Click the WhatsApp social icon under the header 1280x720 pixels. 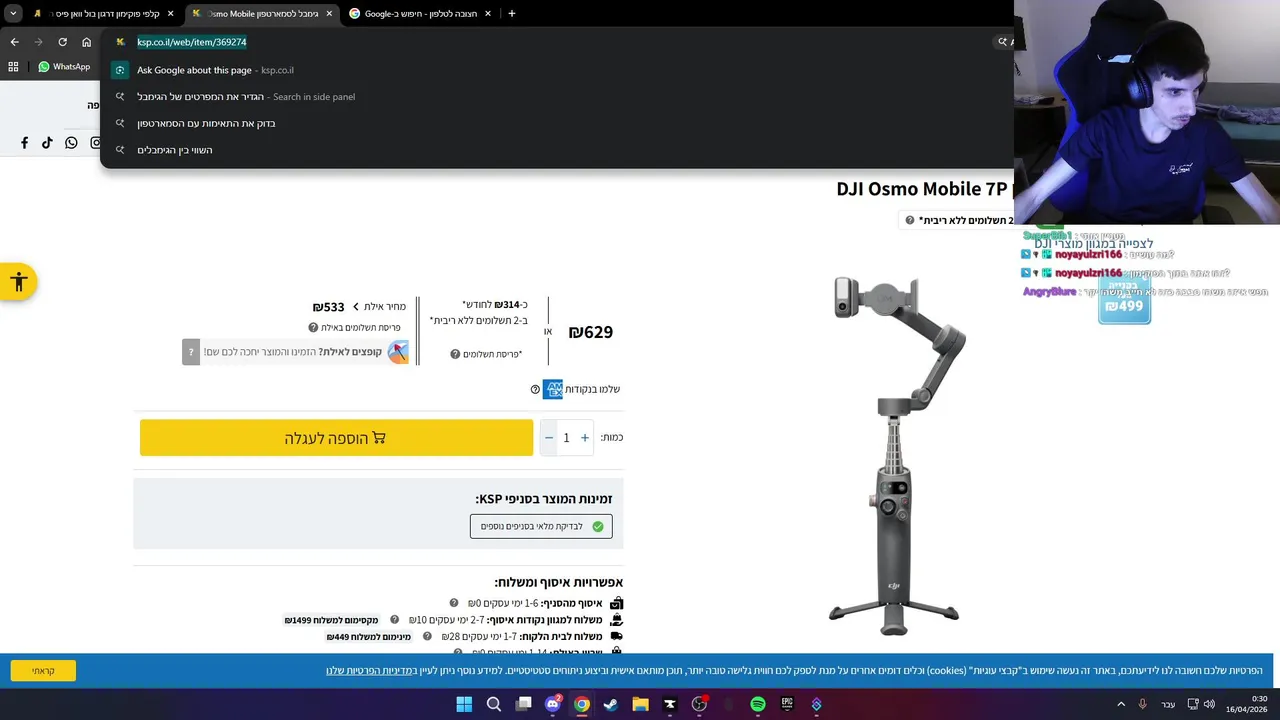[x=71, y=143]
